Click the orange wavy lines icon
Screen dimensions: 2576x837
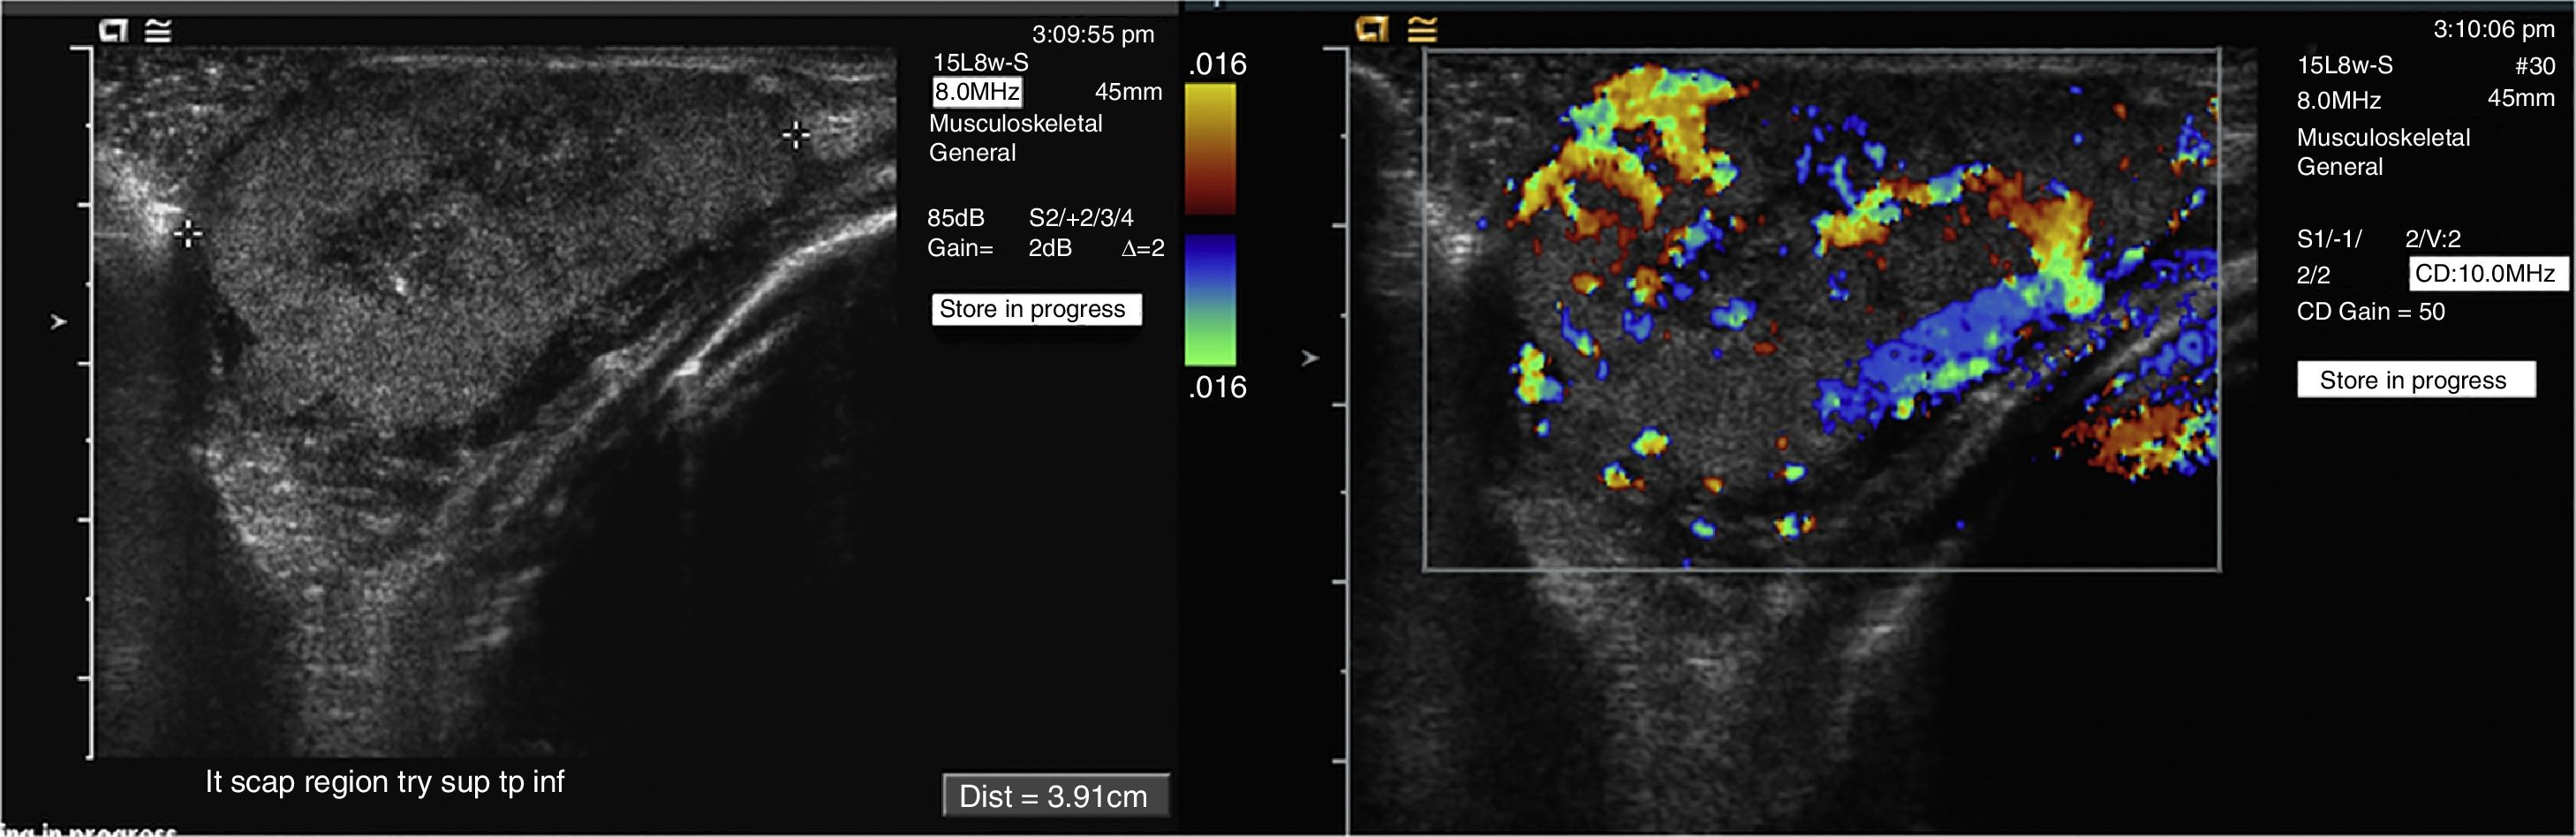coord(1422,29)
